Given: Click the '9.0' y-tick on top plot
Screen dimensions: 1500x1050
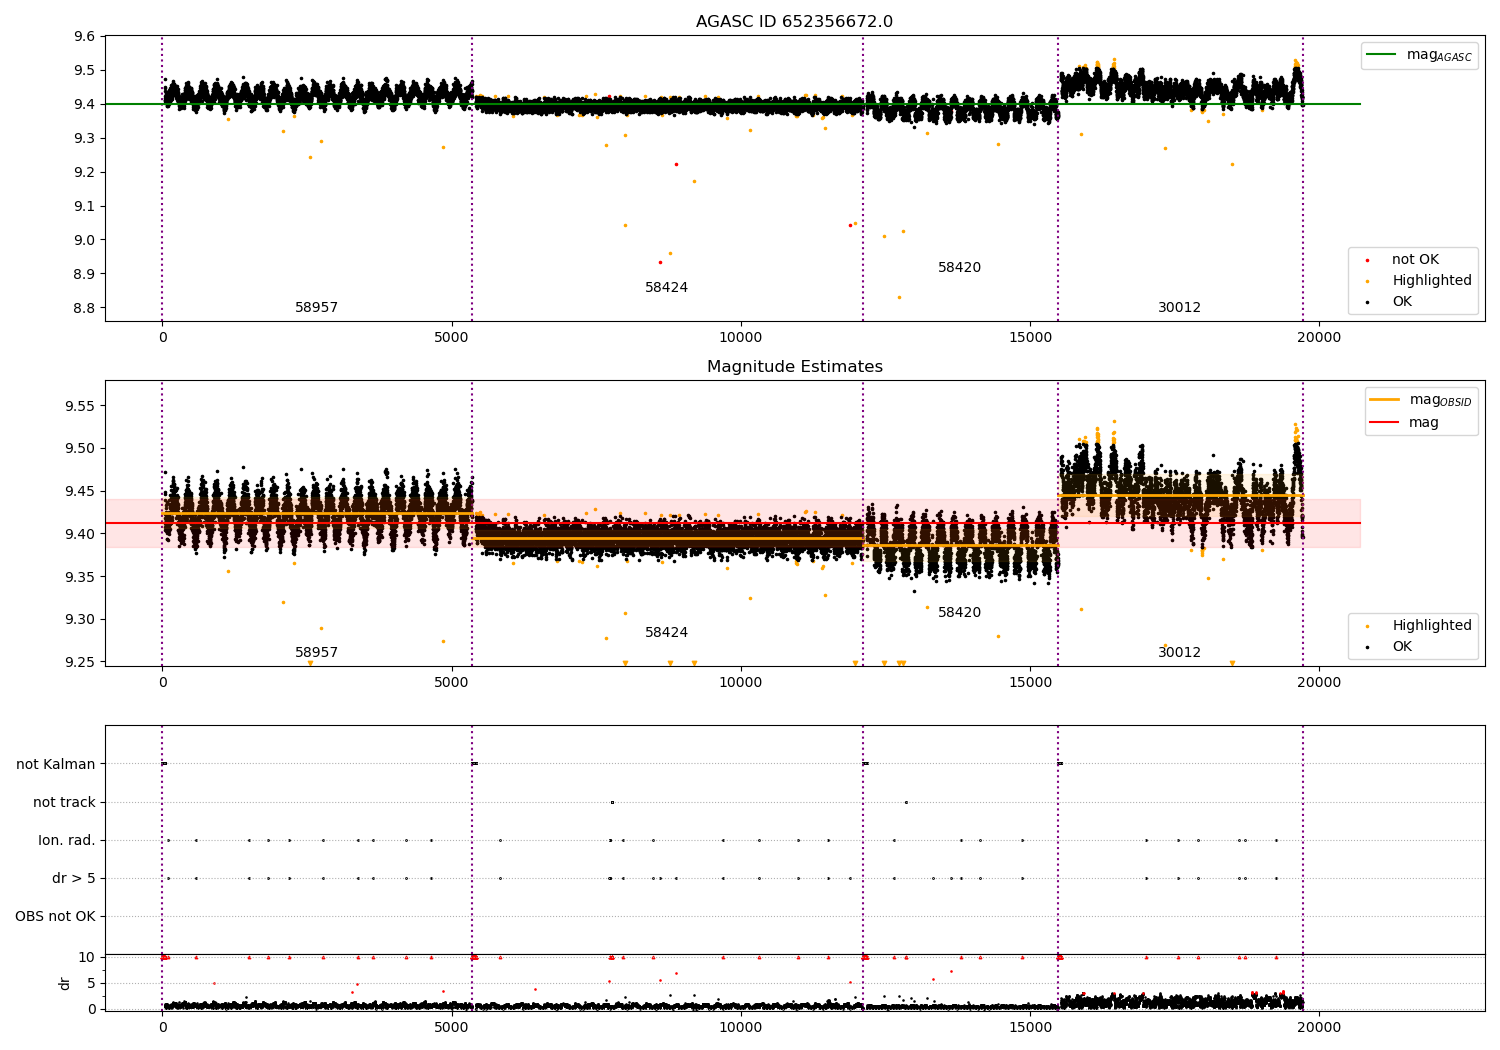Looking at the screenshot, I should [85, 240].
